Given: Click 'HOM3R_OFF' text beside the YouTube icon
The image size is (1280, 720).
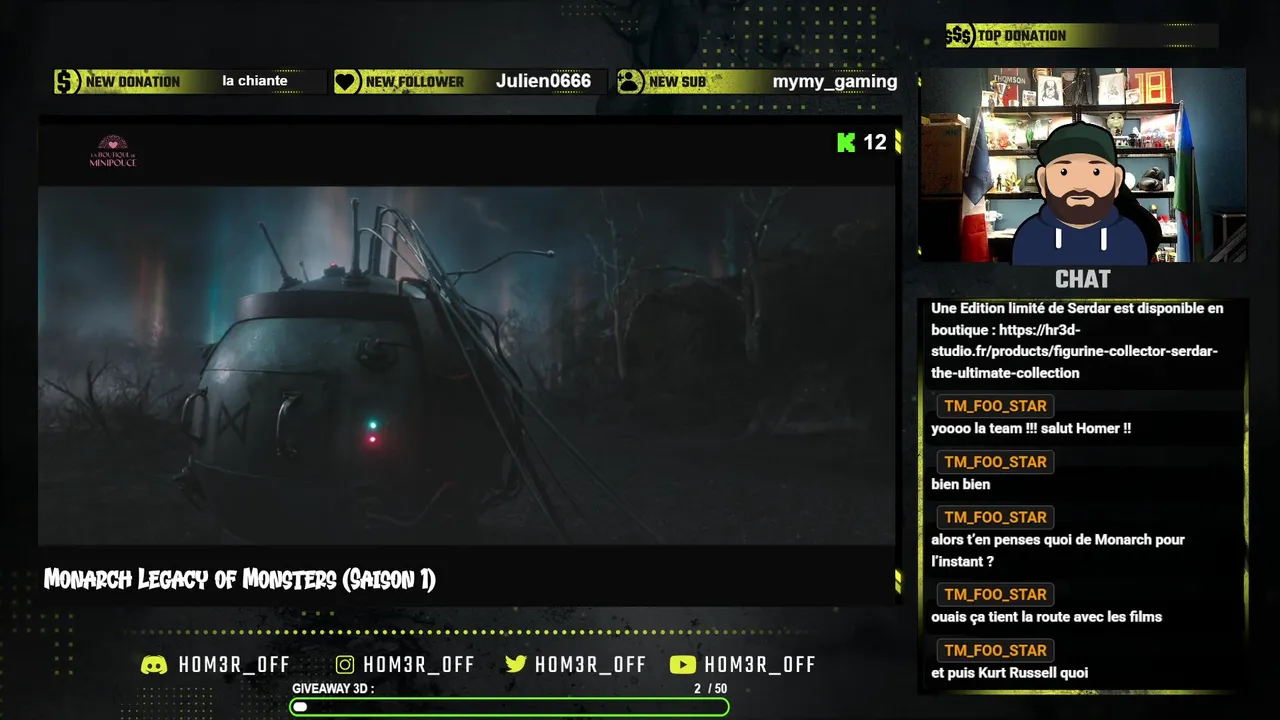Looking at the screenshot, I should pyautogui.click(x=760, y=665).
